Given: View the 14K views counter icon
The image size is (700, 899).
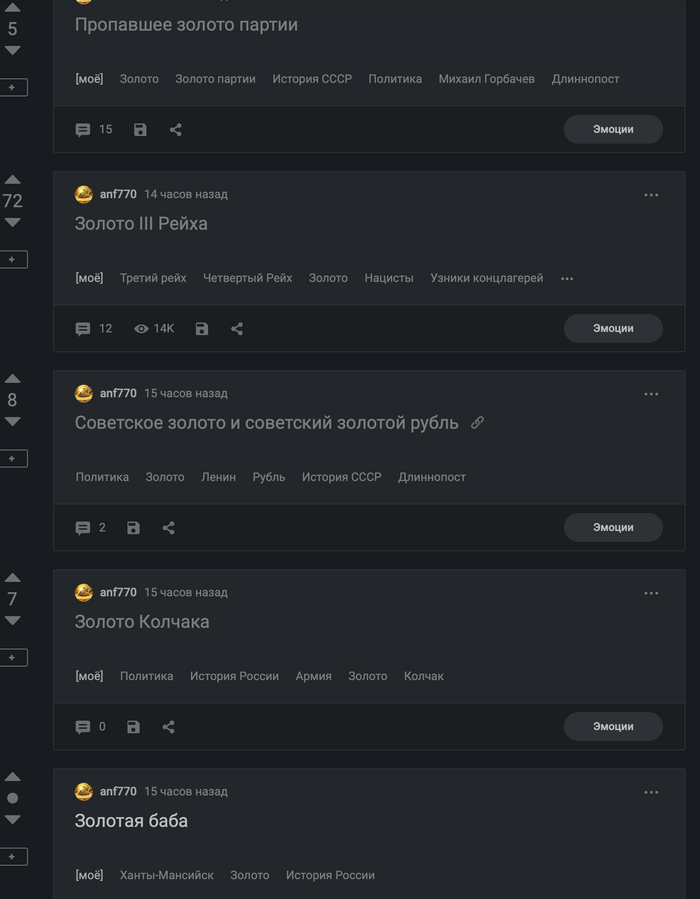Looking at the screenshot, I should (x=141, y=329).
